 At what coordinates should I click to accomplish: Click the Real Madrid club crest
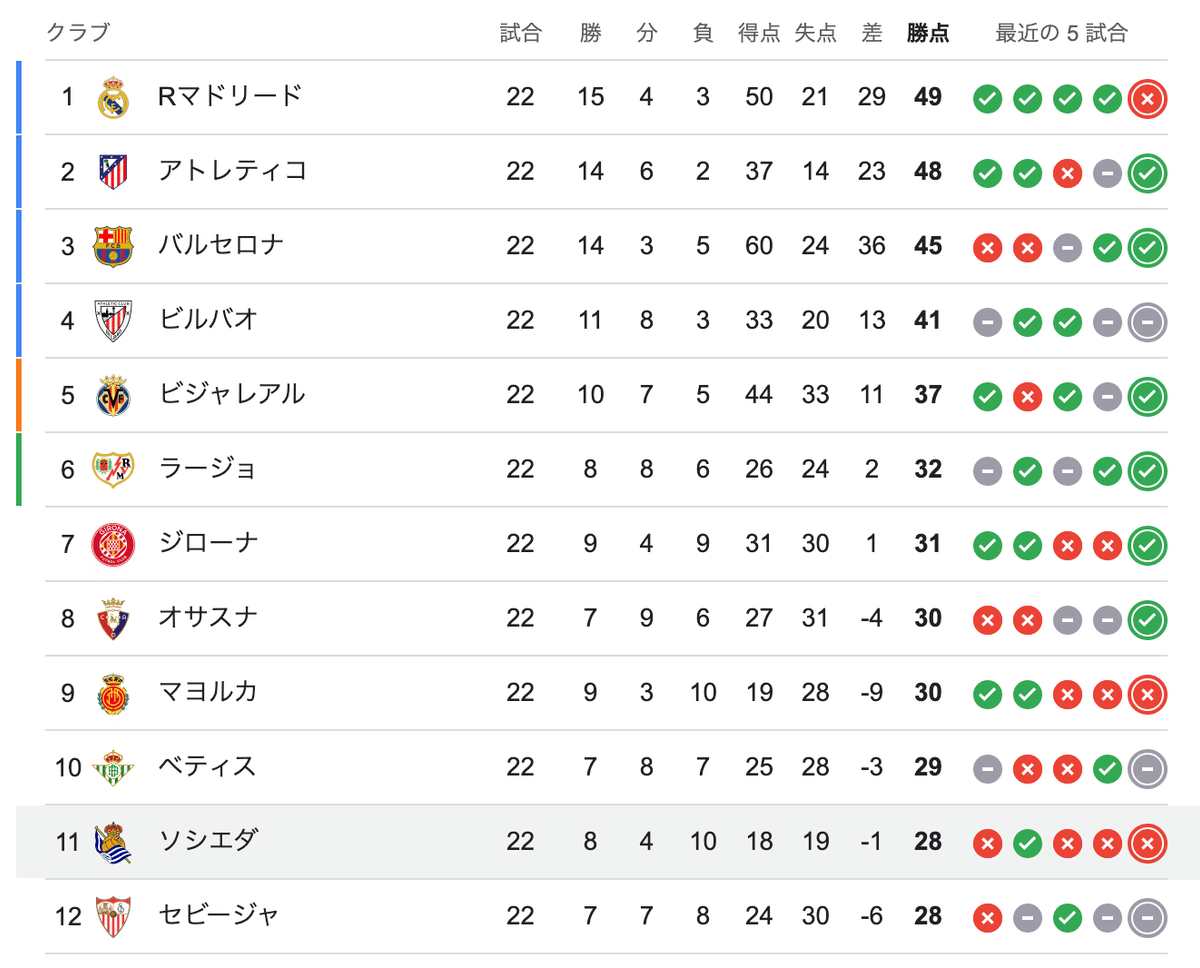[113, 97]
